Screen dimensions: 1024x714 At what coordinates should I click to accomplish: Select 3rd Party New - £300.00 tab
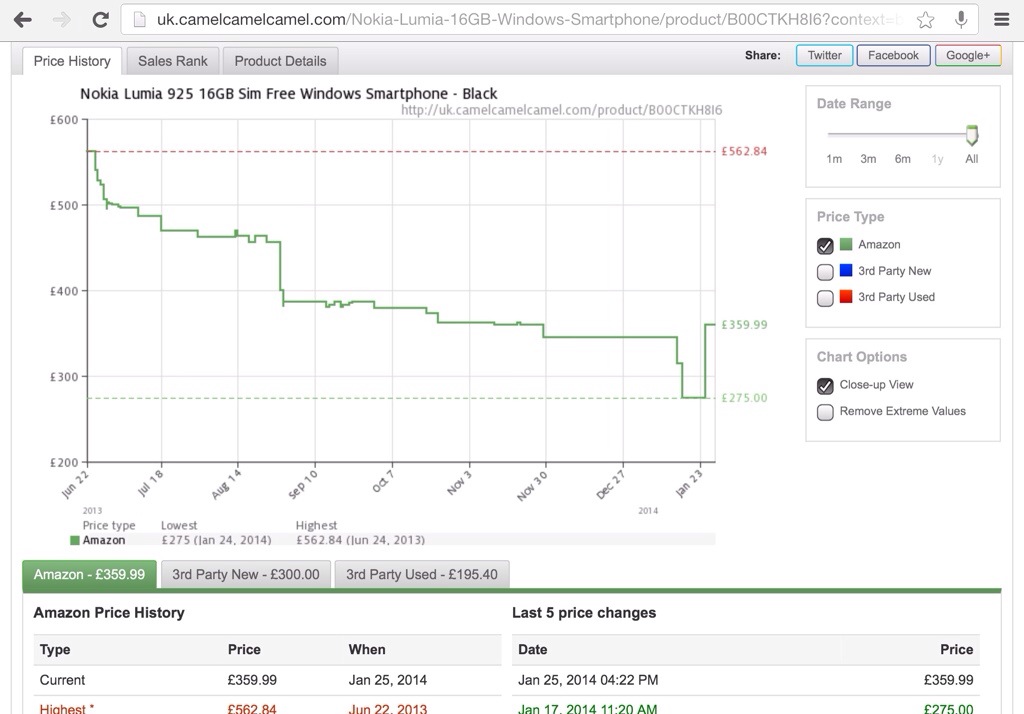coord(246,574)
